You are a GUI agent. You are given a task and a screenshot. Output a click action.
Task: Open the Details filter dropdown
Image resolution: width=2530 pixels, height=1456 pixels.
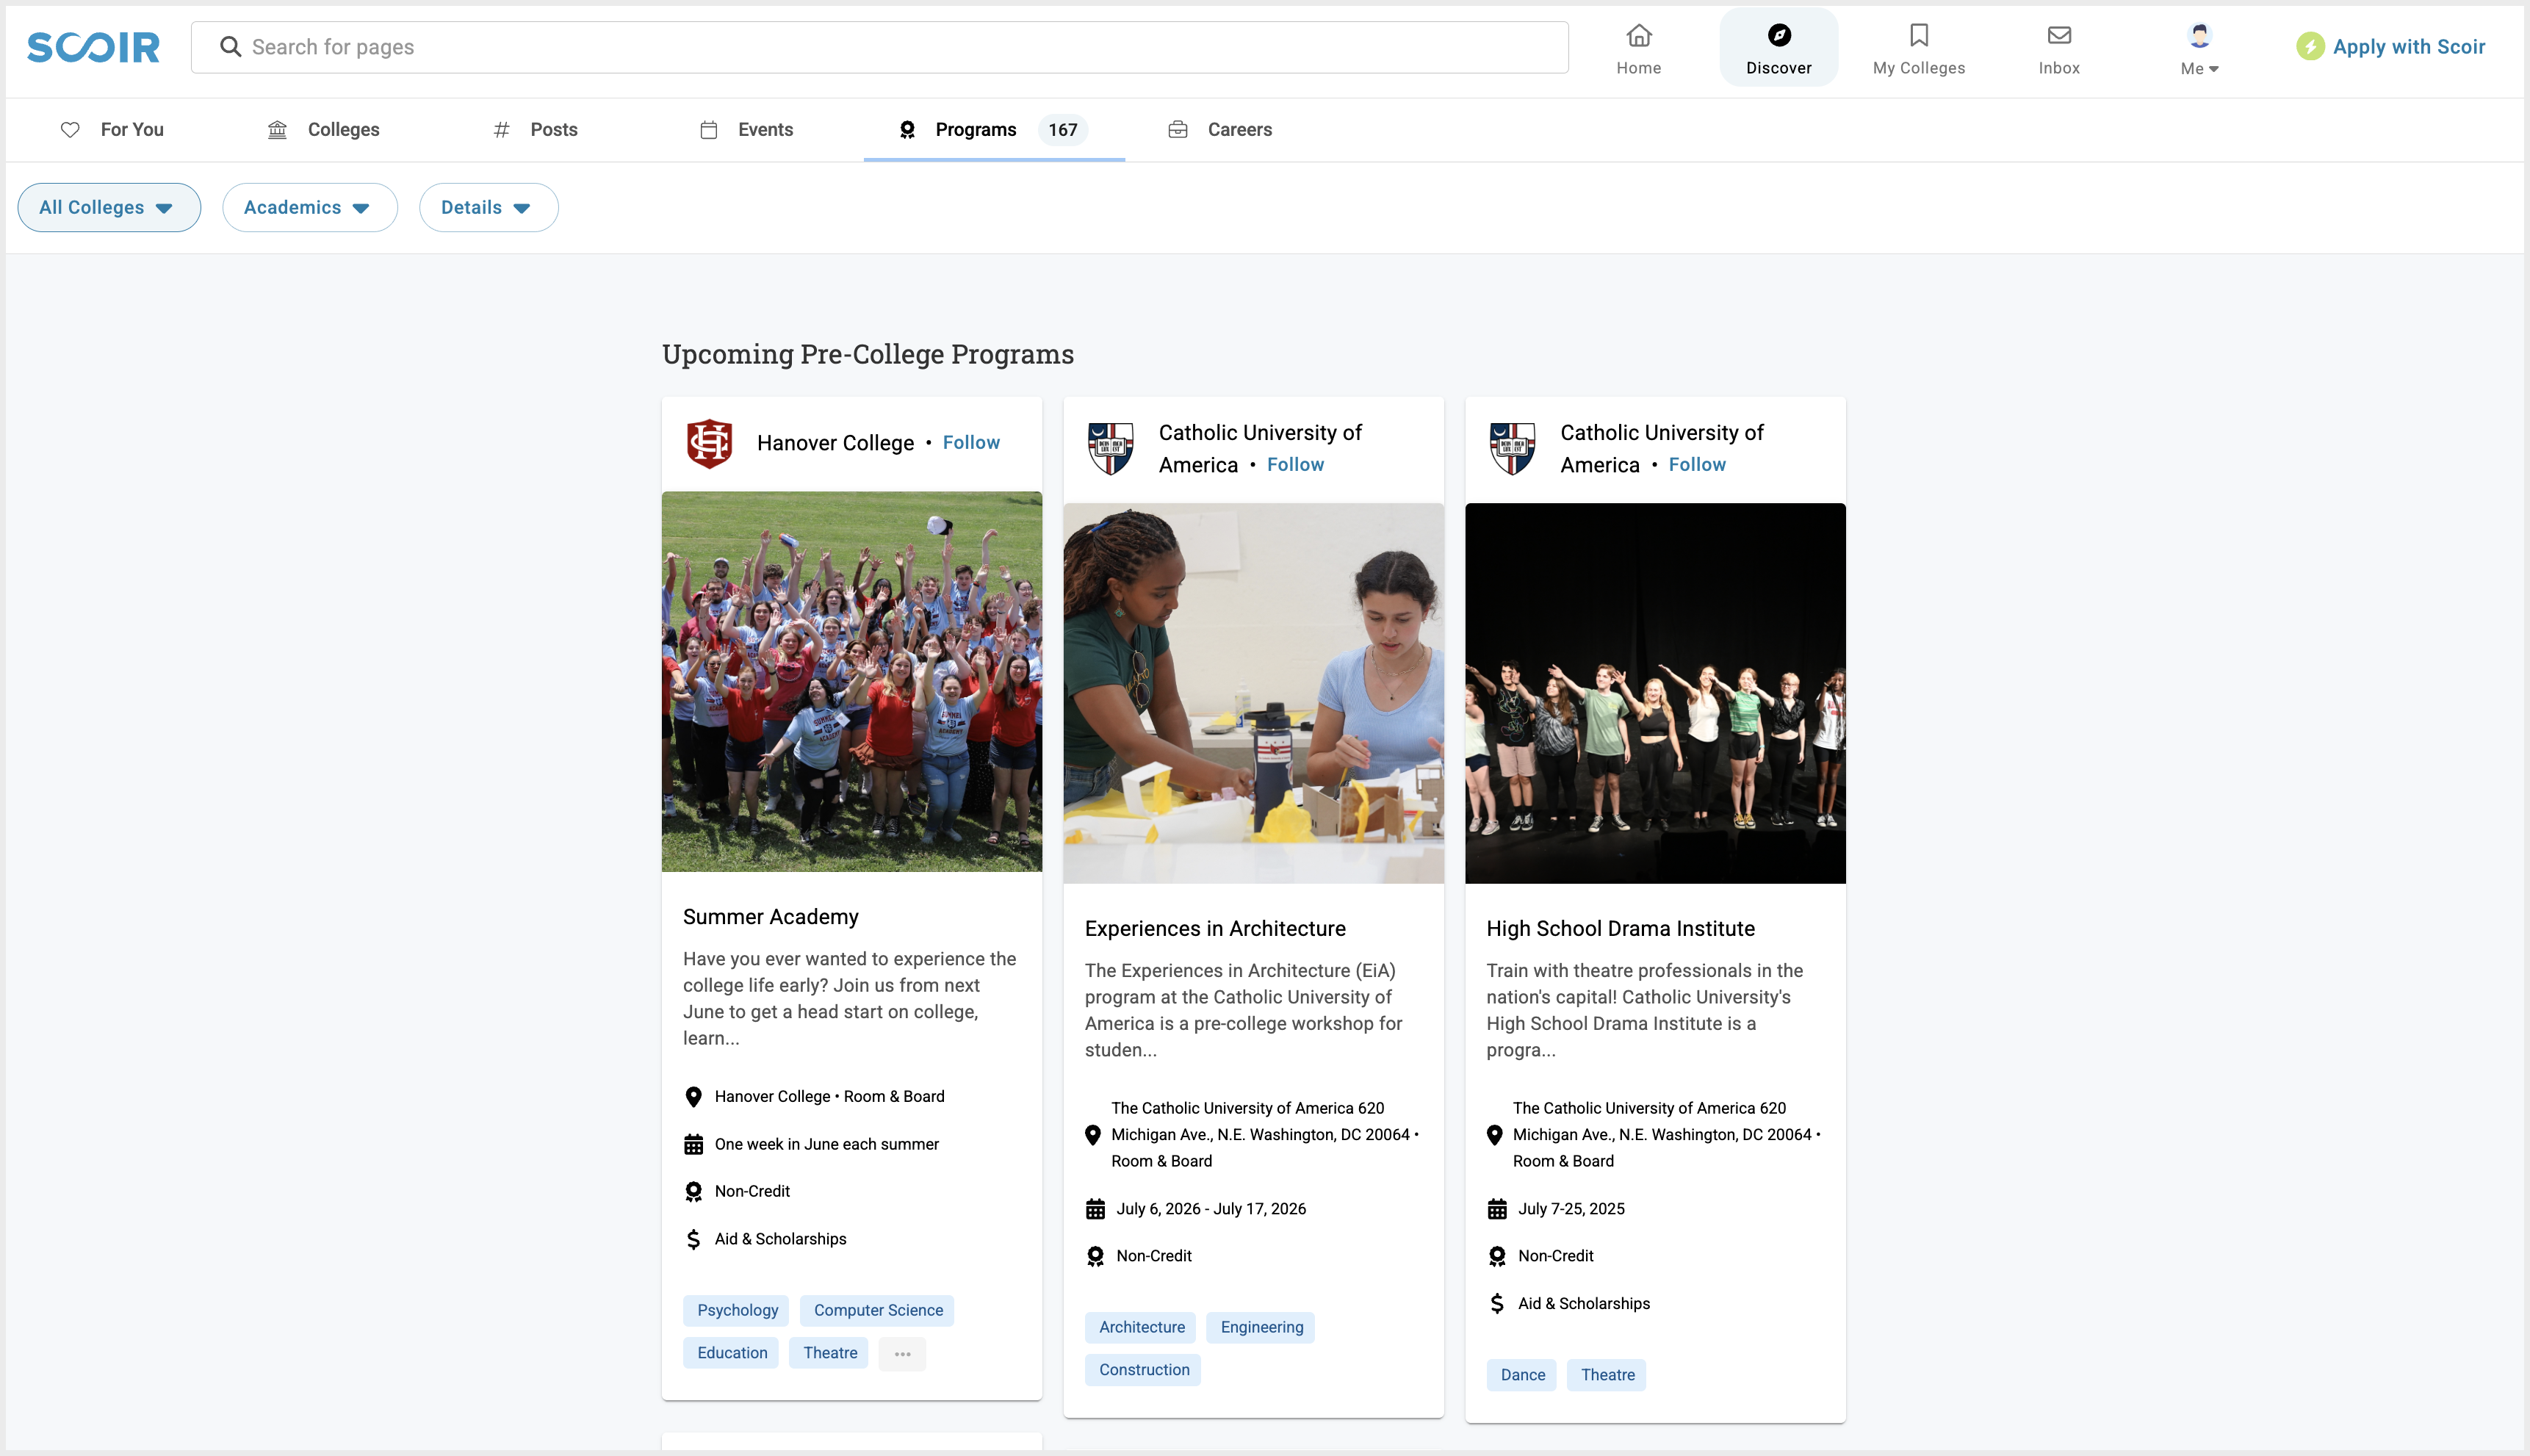point(488,208)
